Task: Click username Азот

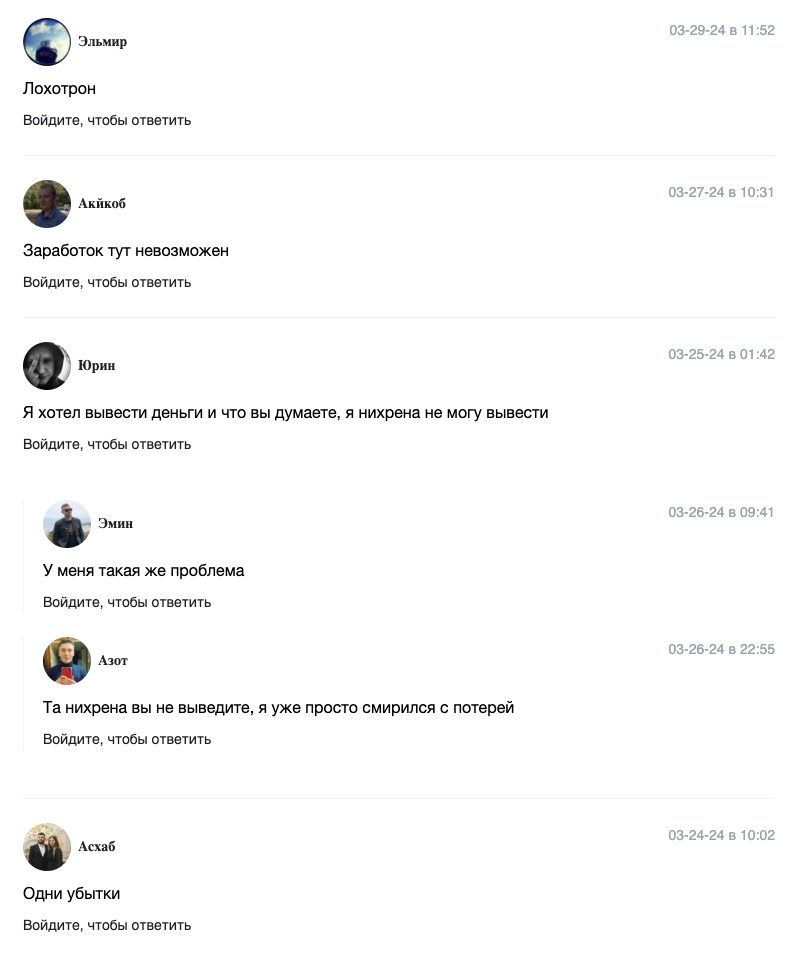Action: point(113,660)
